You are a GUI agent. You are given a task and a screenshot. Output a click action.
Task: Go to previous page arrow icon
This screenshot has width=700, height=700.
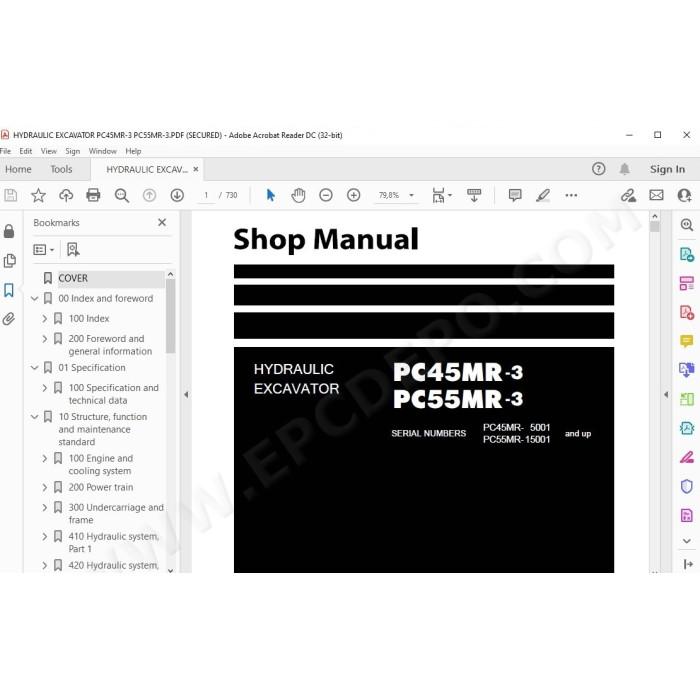click(x=149, y=195)
